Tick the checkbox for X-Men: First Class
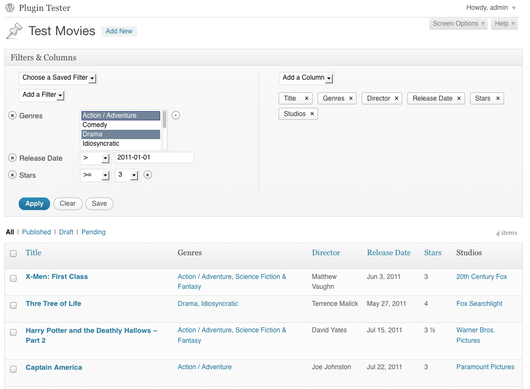 pyautogui.click(x=13, y=278)
